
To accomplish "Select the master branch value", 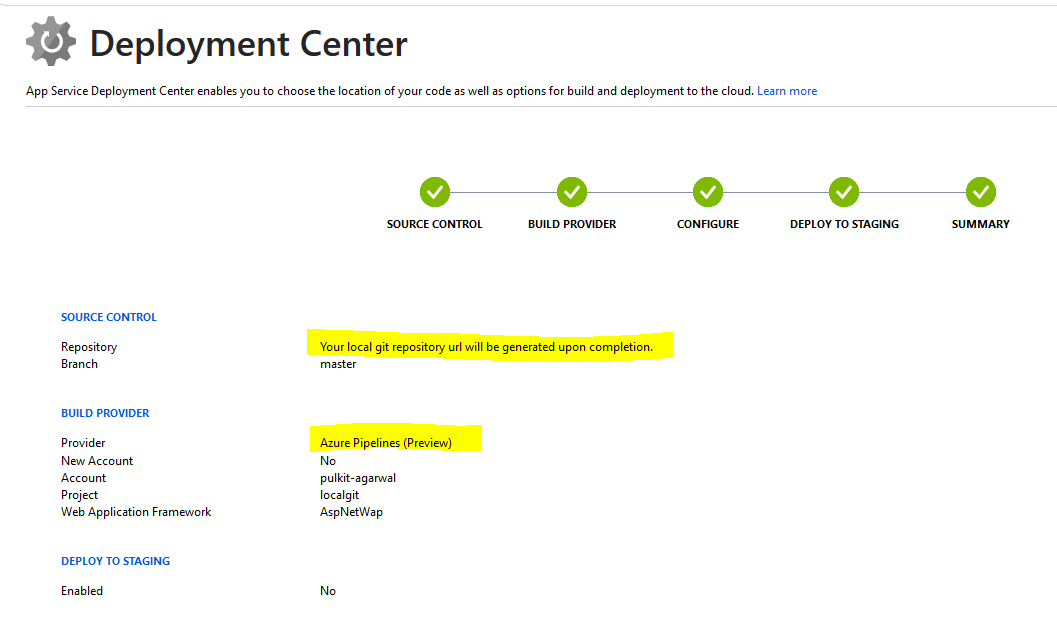I will pyautogui.click(x=338, y=363).
